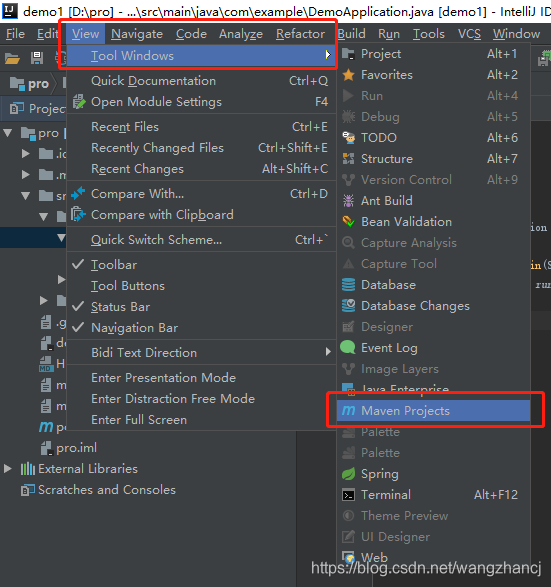The height and width of the screenshot is (587, 551).
Task: Expand the External Libraries node
Action: coord(7,469)
